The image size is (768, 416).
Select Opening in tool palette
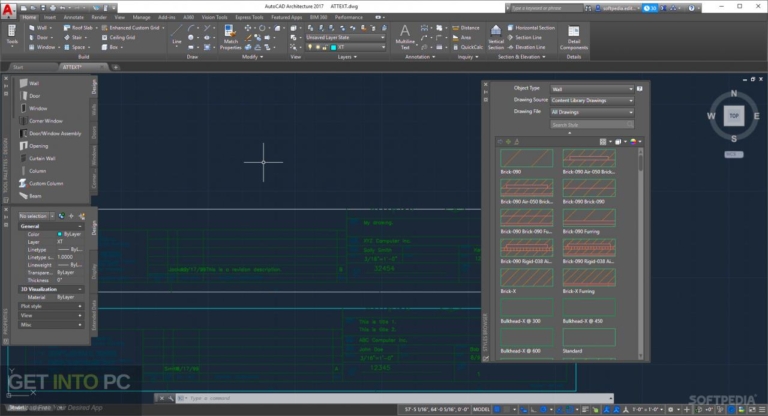pyautogui.click(x=33, y=146)
